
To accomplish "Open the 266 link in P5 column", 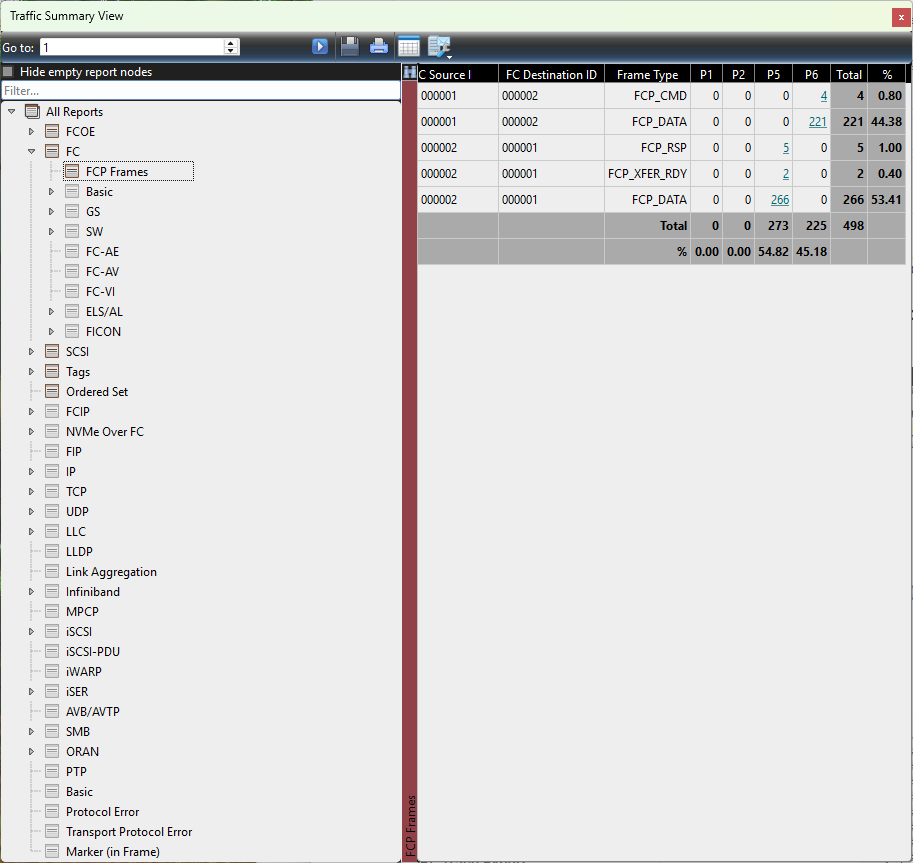I will click(780, 200).
